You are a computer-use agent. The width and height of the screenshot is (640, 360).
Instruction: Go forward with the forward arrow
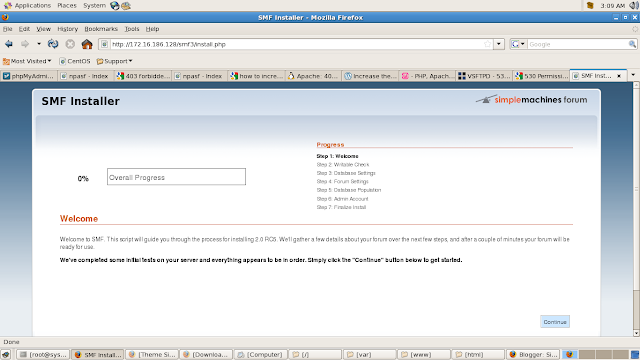tap(25, 44)
